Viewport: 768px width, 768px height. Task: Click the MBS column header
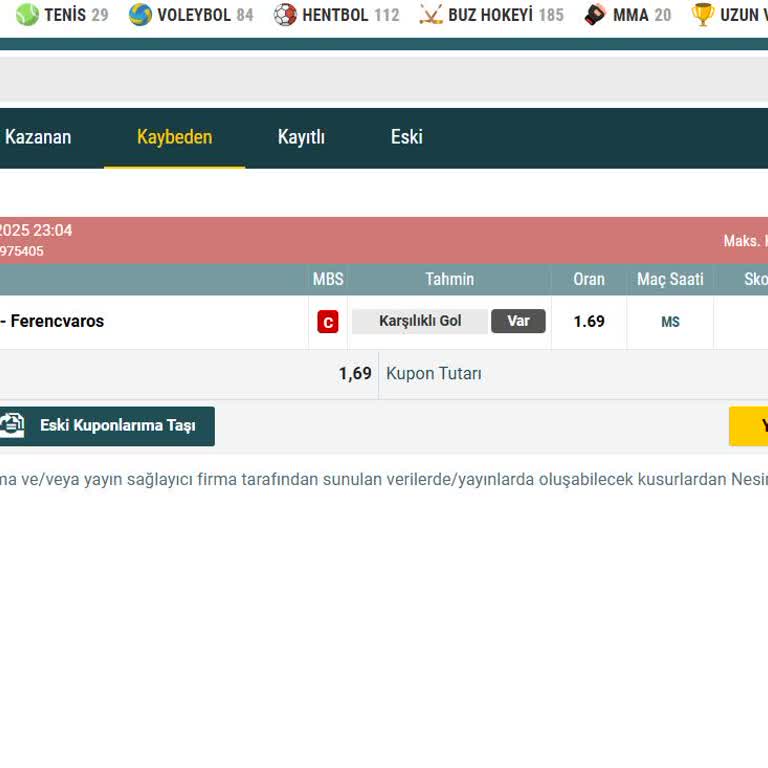pos(328,279)
